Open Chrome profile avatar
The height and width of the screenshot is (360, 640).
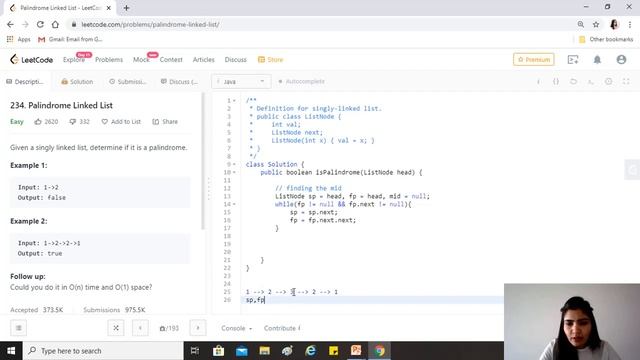pos(614,24)
